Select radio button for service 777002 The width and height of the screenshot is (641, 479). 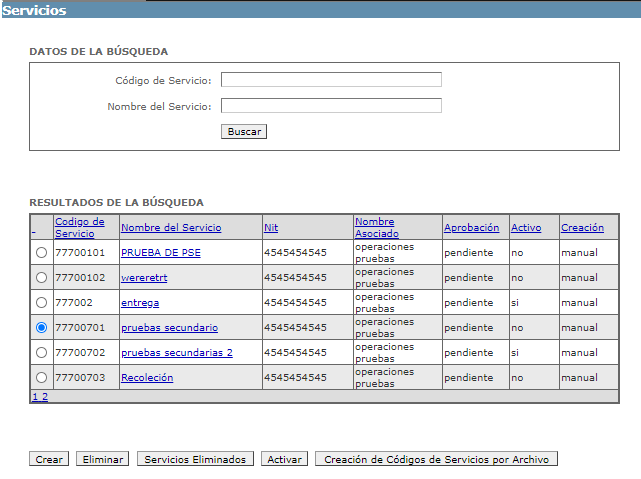[41, 302]
